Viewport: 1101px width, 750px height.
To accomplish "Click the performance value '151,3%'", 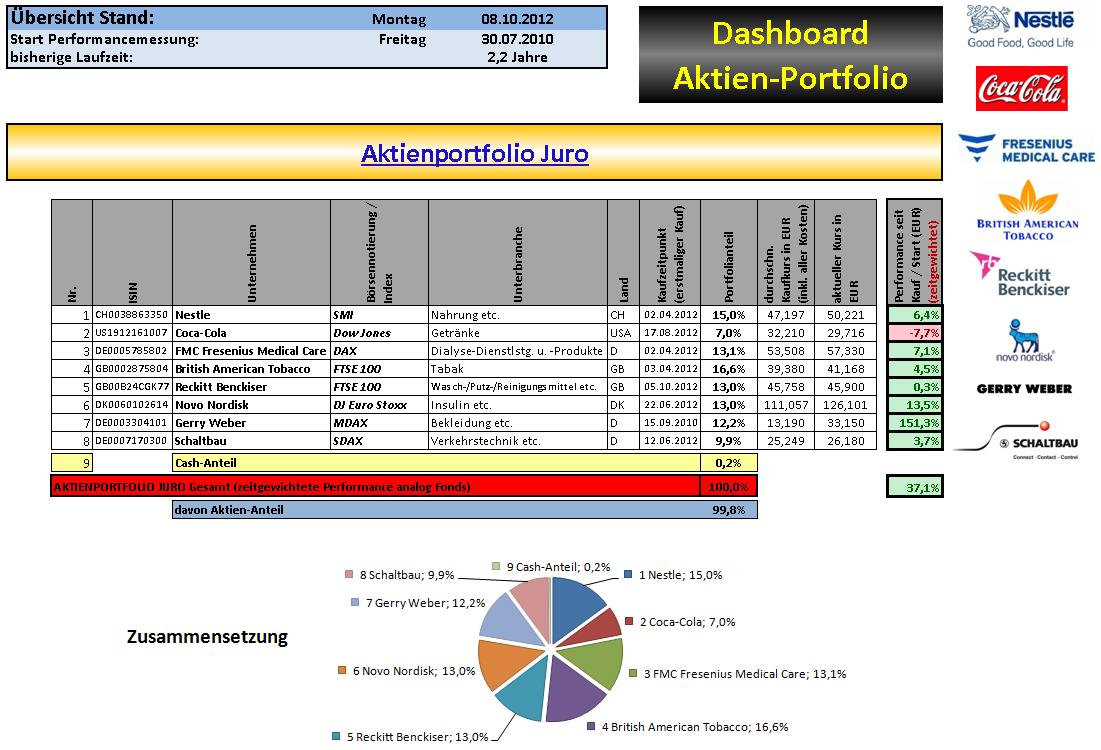I will [x=915, y=423].
